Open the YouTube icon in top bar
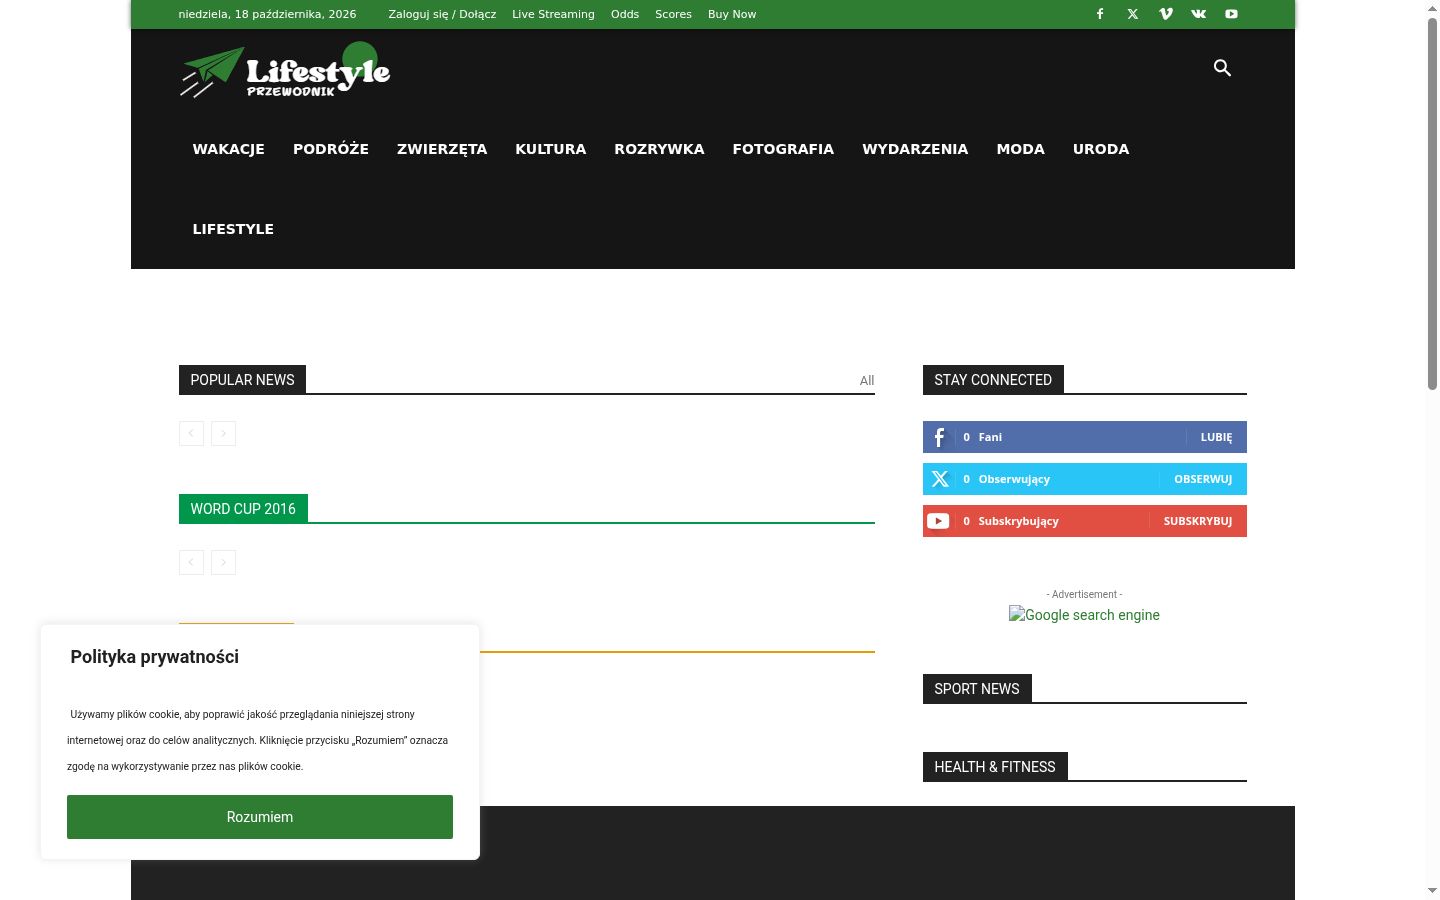The height and width of the screenshot is (900, 1440). [x=1232, y=14]
